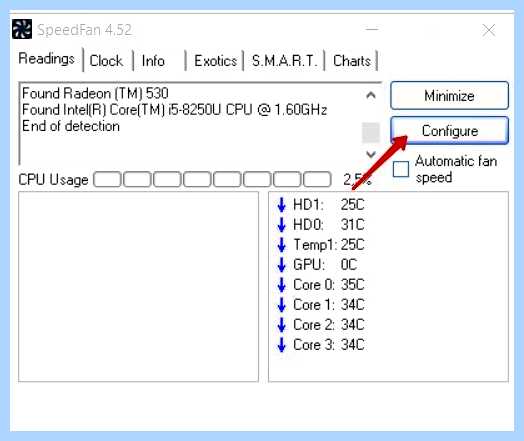Open the Clock tab

(106, 61)
